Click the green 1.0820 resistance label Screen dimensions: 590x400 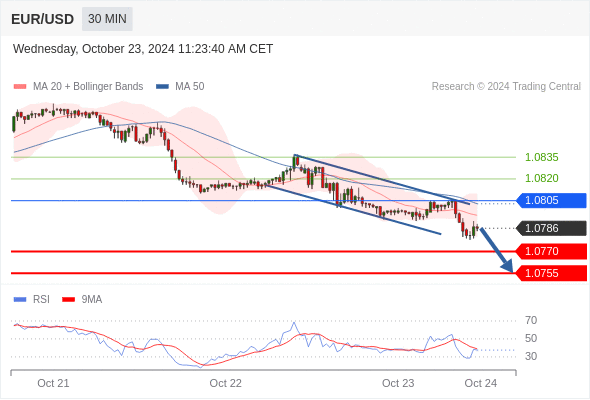point(541,178)
